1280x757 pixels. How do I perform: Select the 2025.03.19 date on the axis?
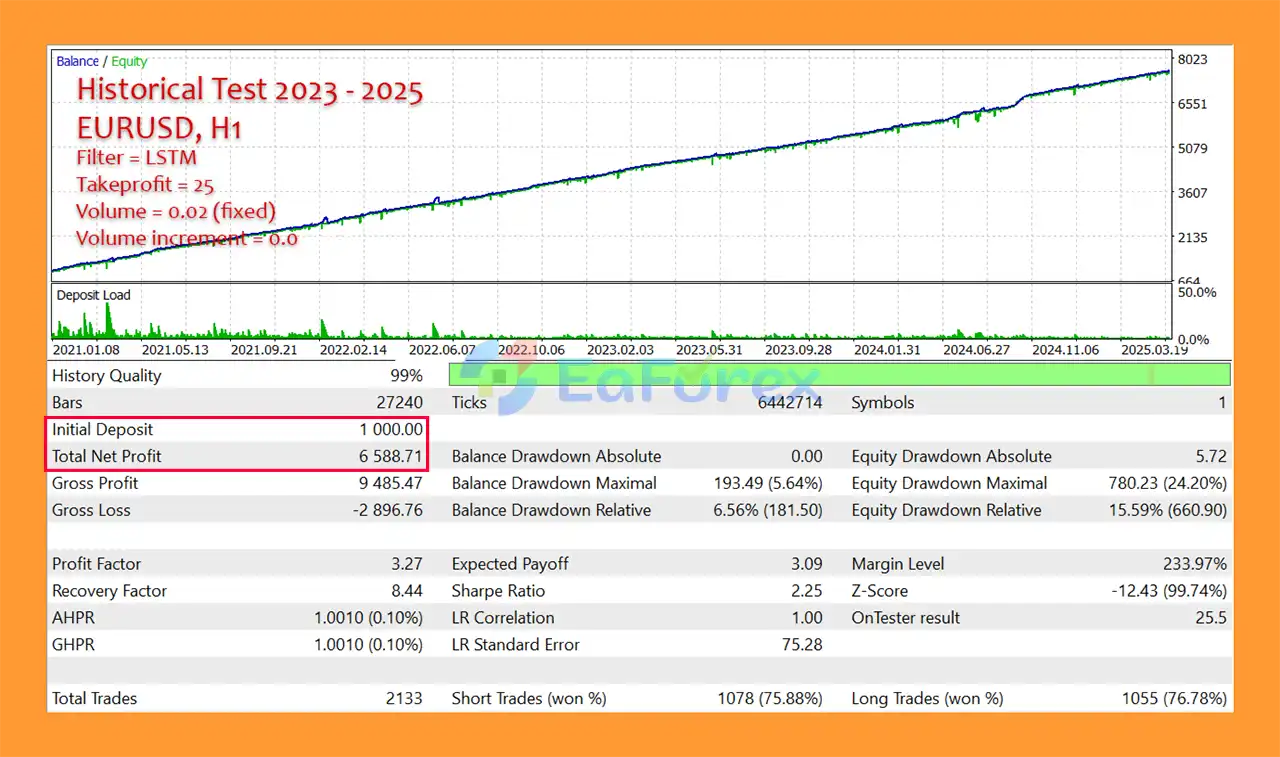tap(1156, 350)
